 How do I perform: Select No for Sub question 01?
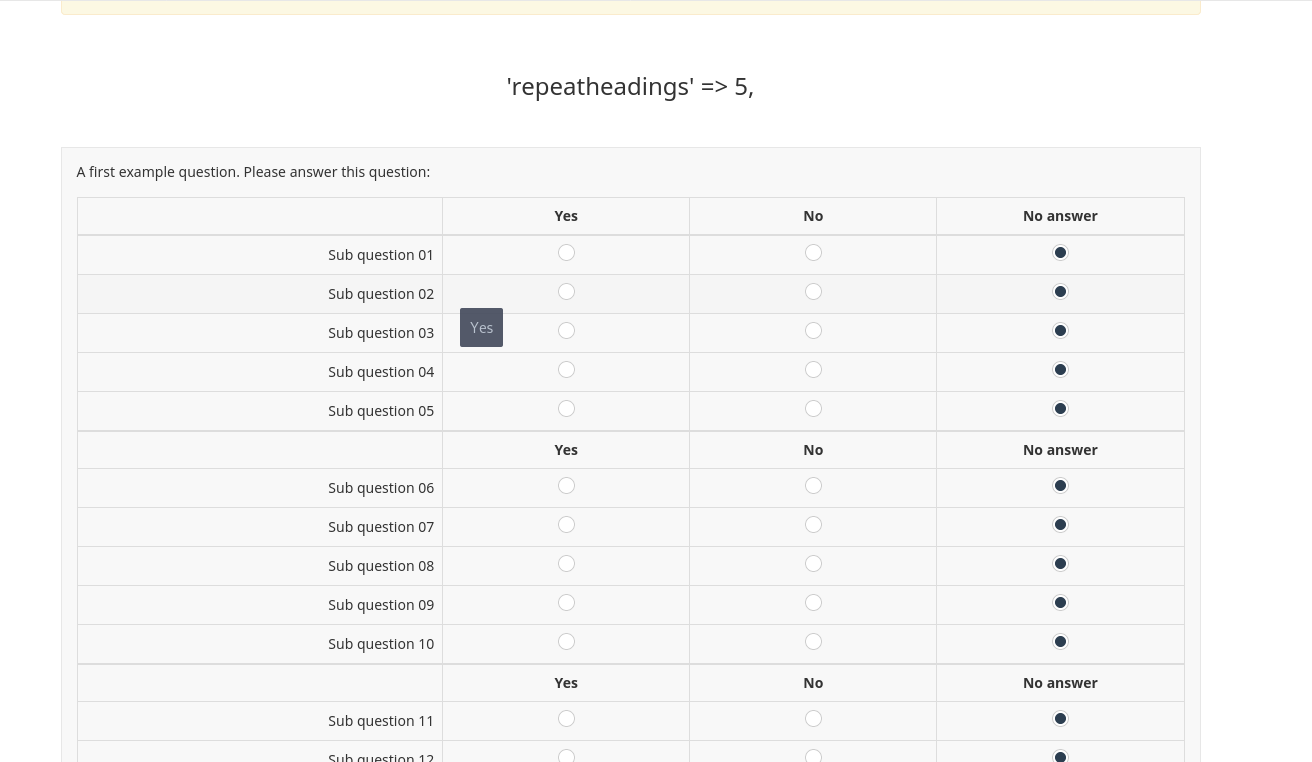point(813,253)
